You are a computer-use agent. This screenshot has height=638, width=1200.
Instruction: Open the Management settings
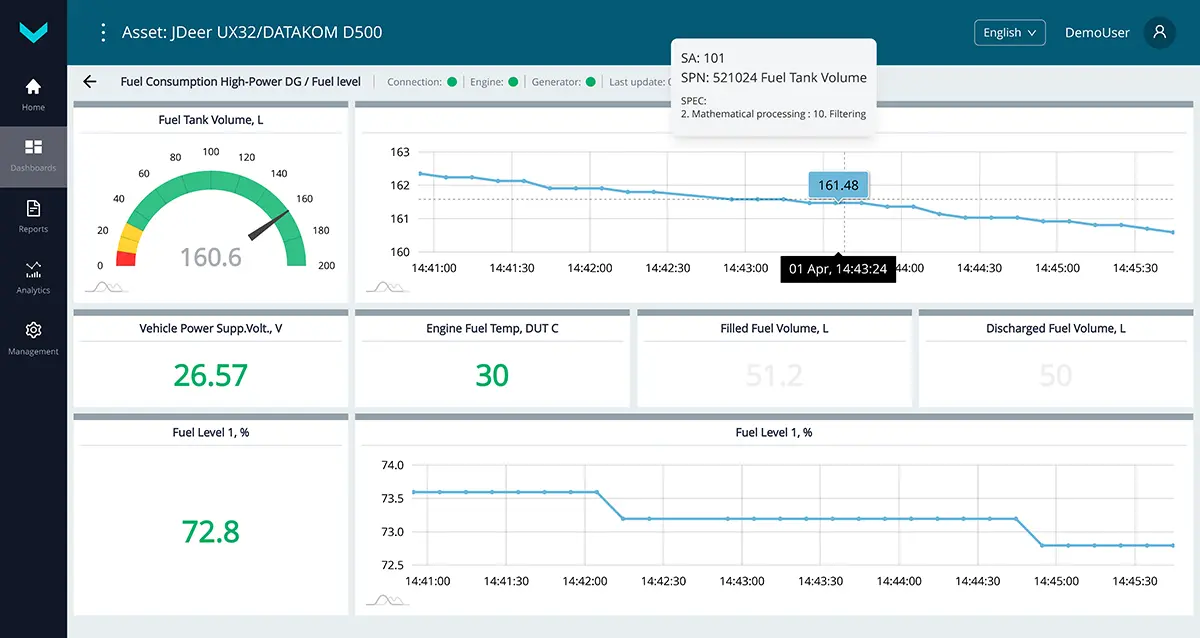[x=33, y=338]
